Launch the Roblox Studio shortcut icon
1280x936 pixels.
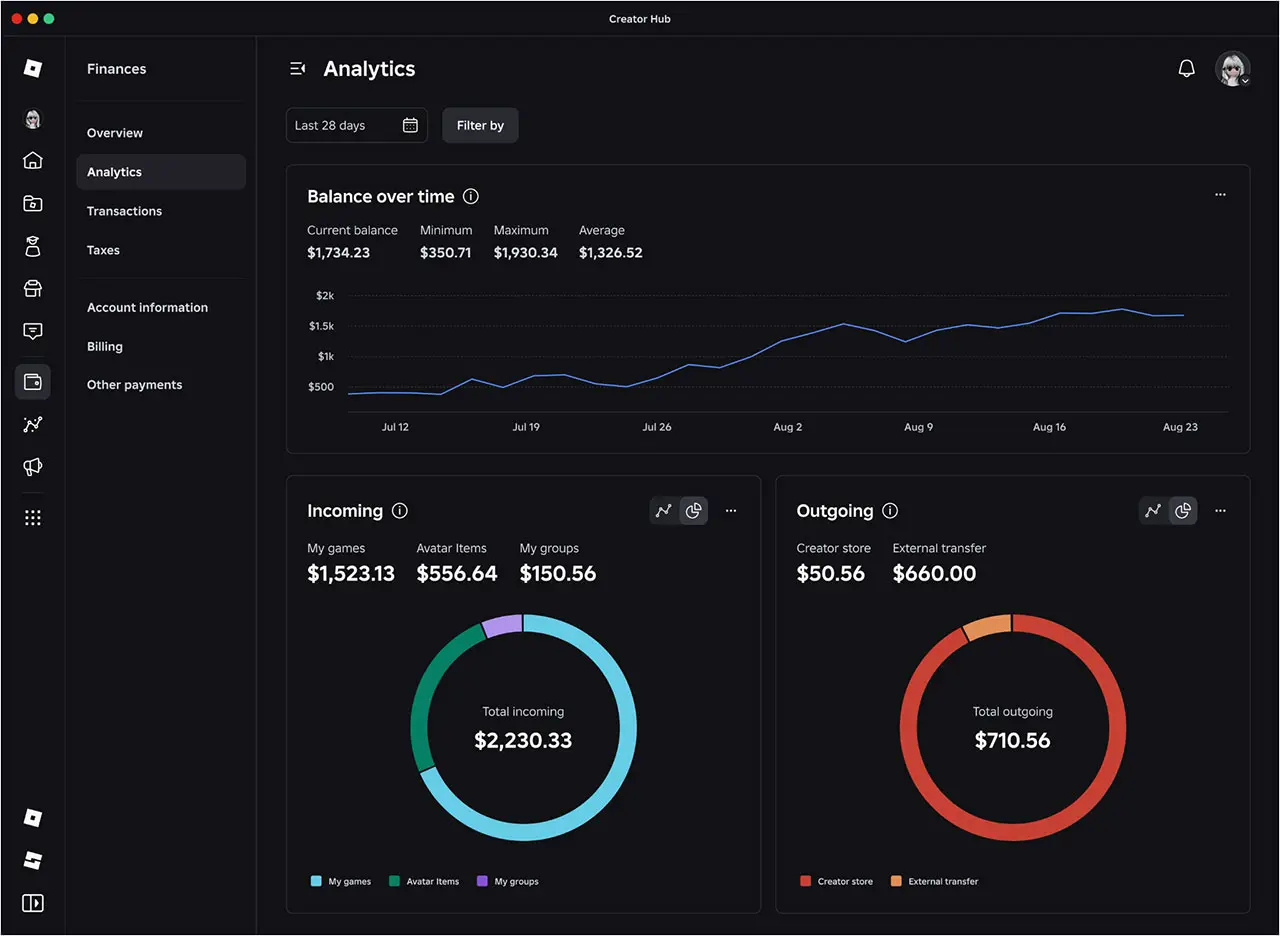(33, 860)
